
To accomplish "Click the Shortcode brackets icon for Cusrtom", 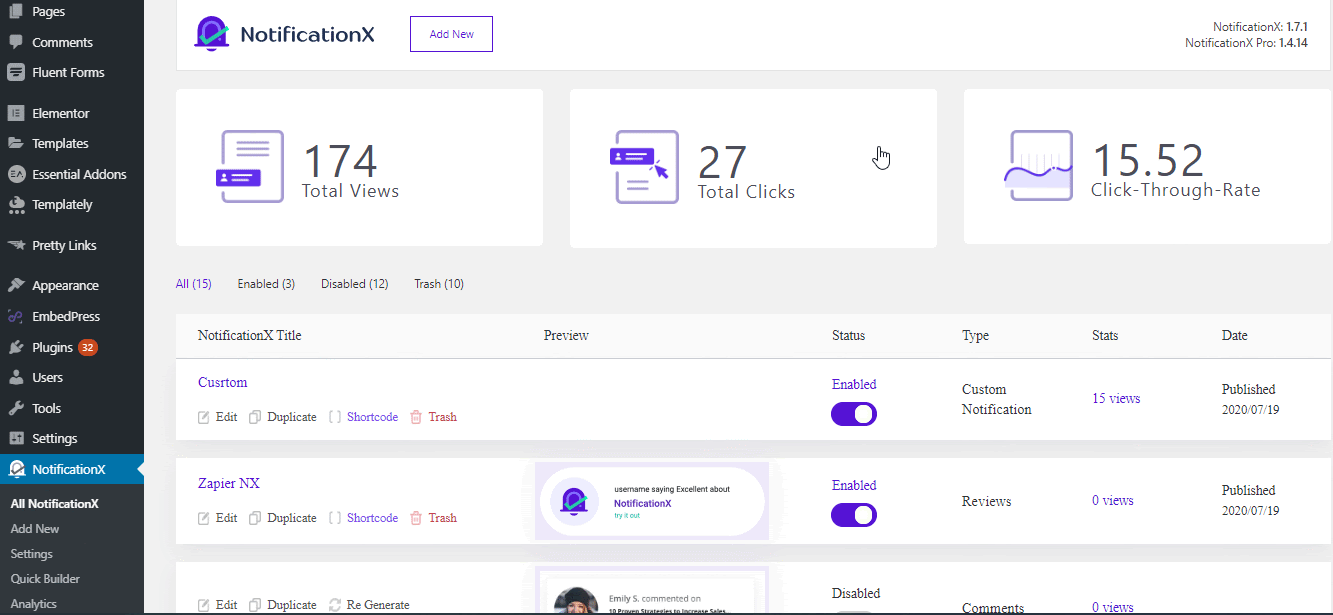I will pos(335,417).
